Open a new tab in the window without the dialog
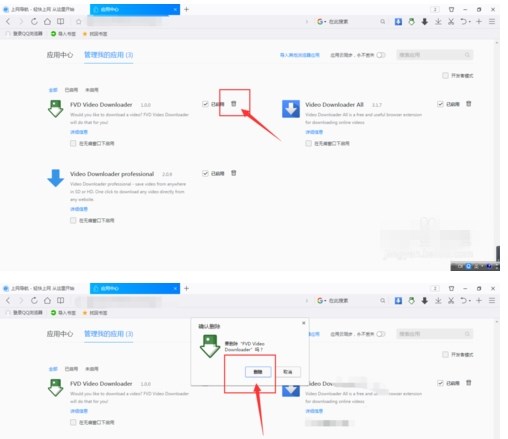Screen dimensions: 508x439 point(186,9)
